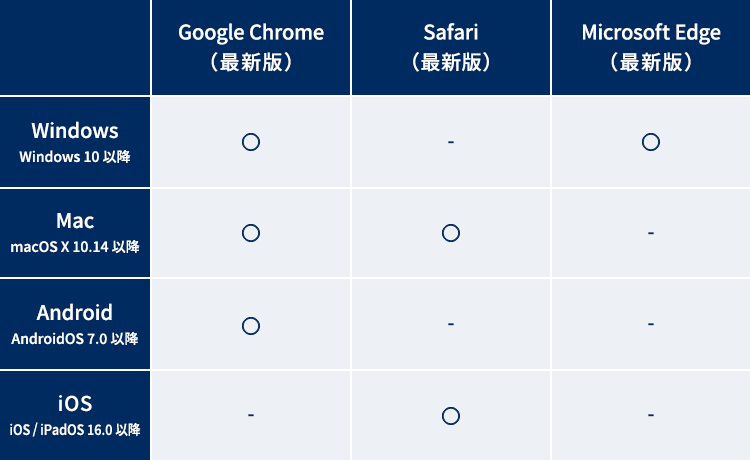Click the circle mark for Edge on Windows

click(651, 142)
